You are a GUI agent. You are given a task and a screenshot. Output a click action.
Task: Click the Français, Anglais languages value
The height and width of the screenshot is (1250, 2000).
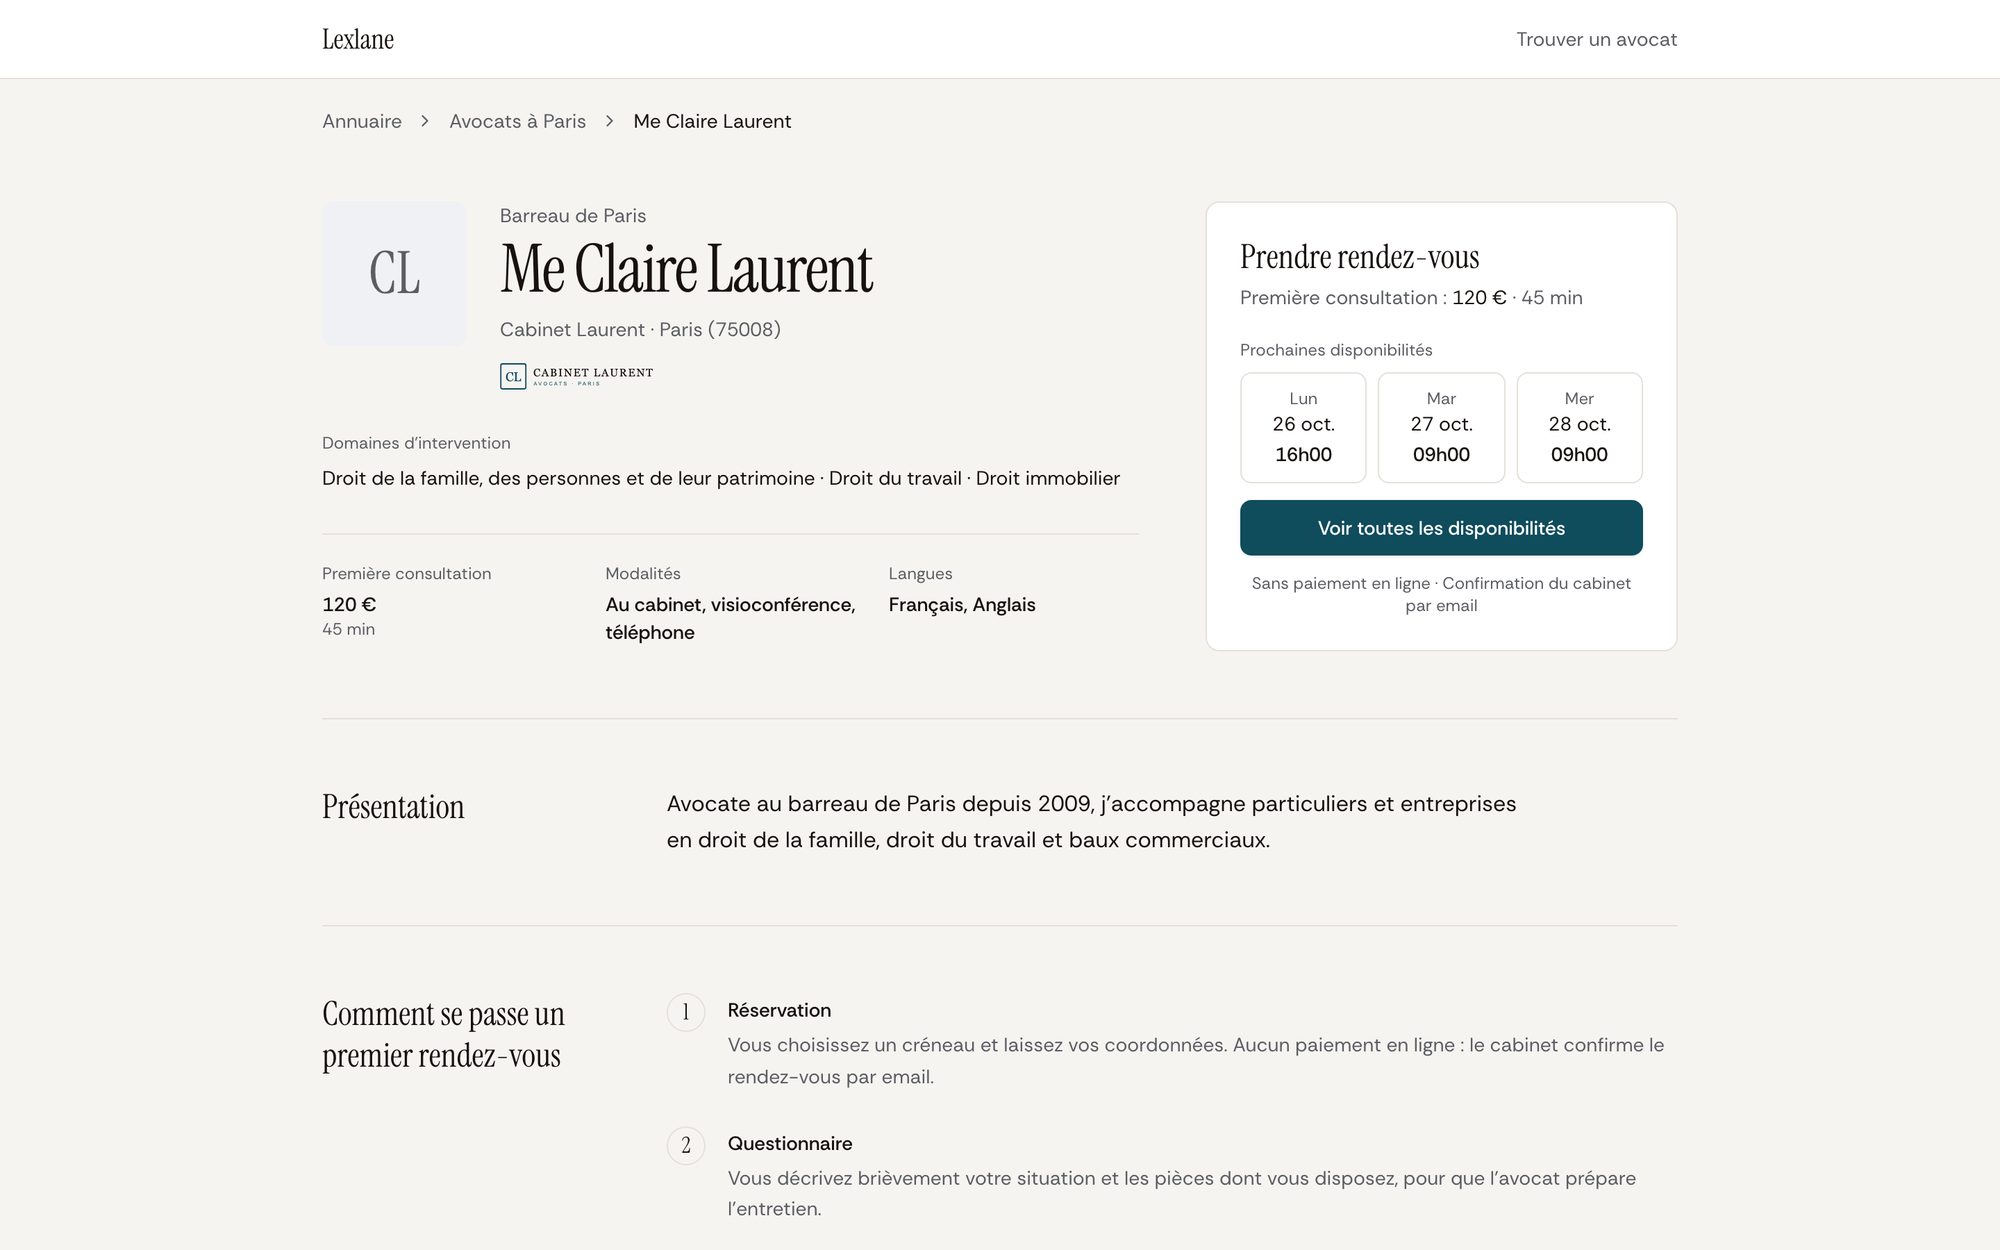[962, 604]
